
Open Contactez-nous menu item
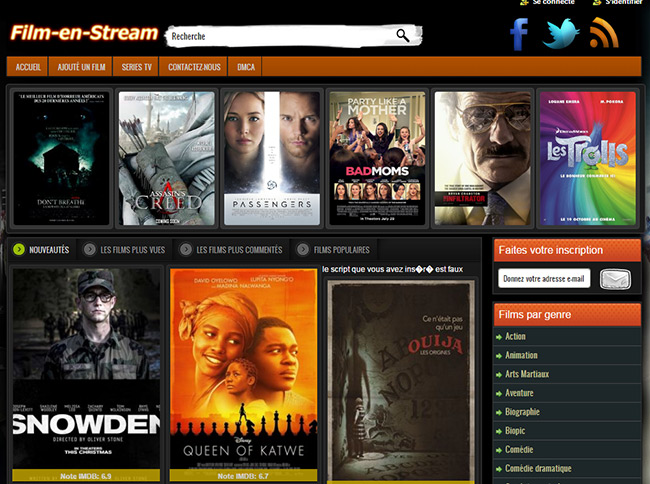point(194,67)
